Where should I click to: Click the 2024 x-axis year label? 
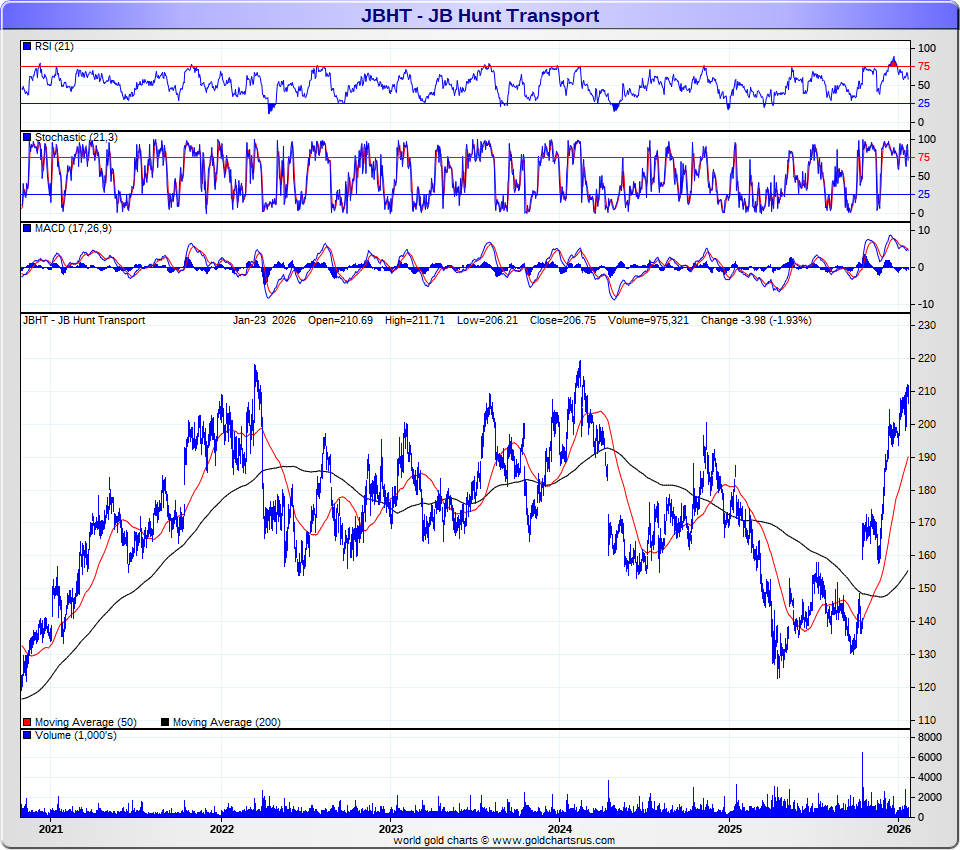point(560,829)
